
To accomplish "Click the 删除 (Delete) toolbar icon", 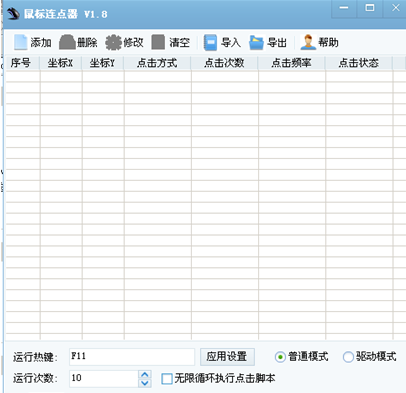I will pos(67,43).
